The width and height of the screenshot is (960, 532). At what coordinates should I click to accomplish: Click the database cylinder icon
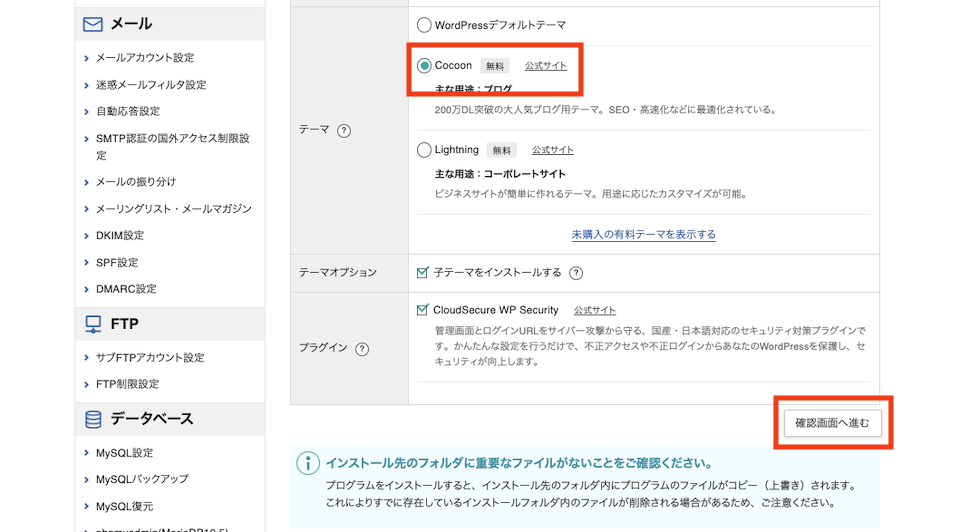click(x=93, y=419)
